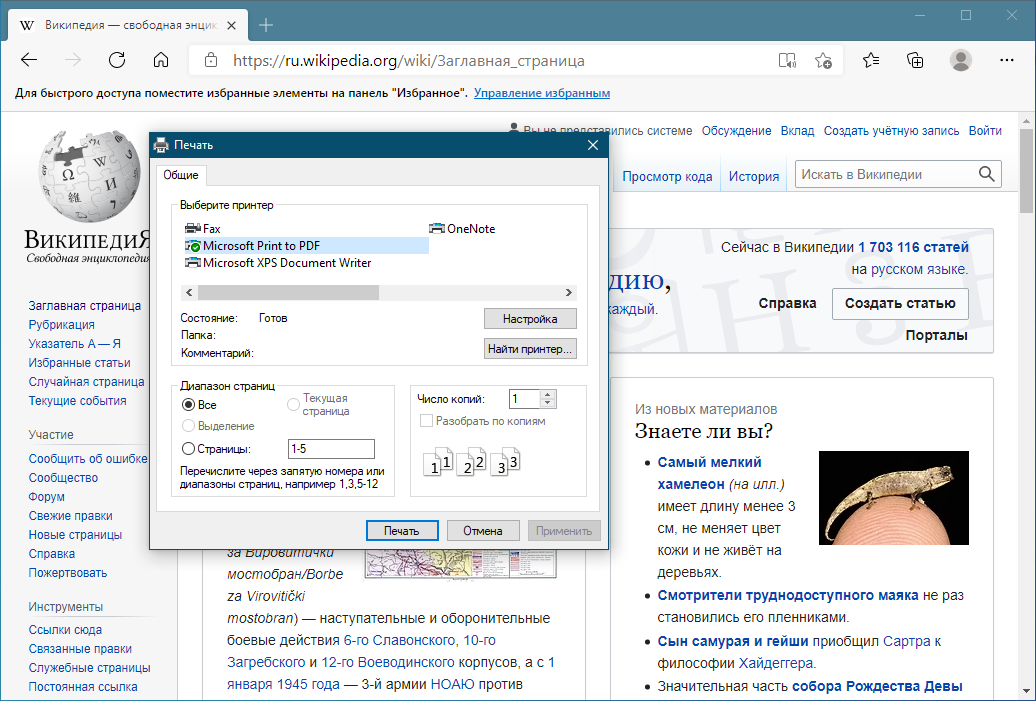Close the Википедия browser tab
This screenshot has width=1036, height=701.
pos(231,26)
